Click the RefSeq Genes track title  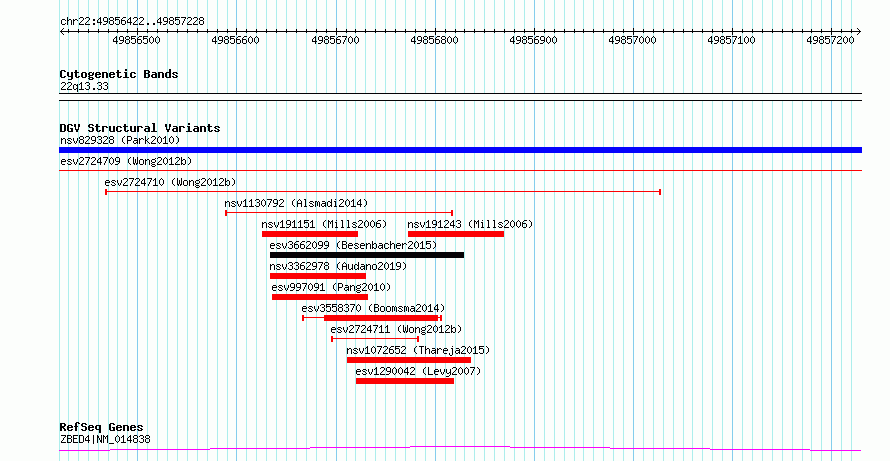tap(102, 427)
